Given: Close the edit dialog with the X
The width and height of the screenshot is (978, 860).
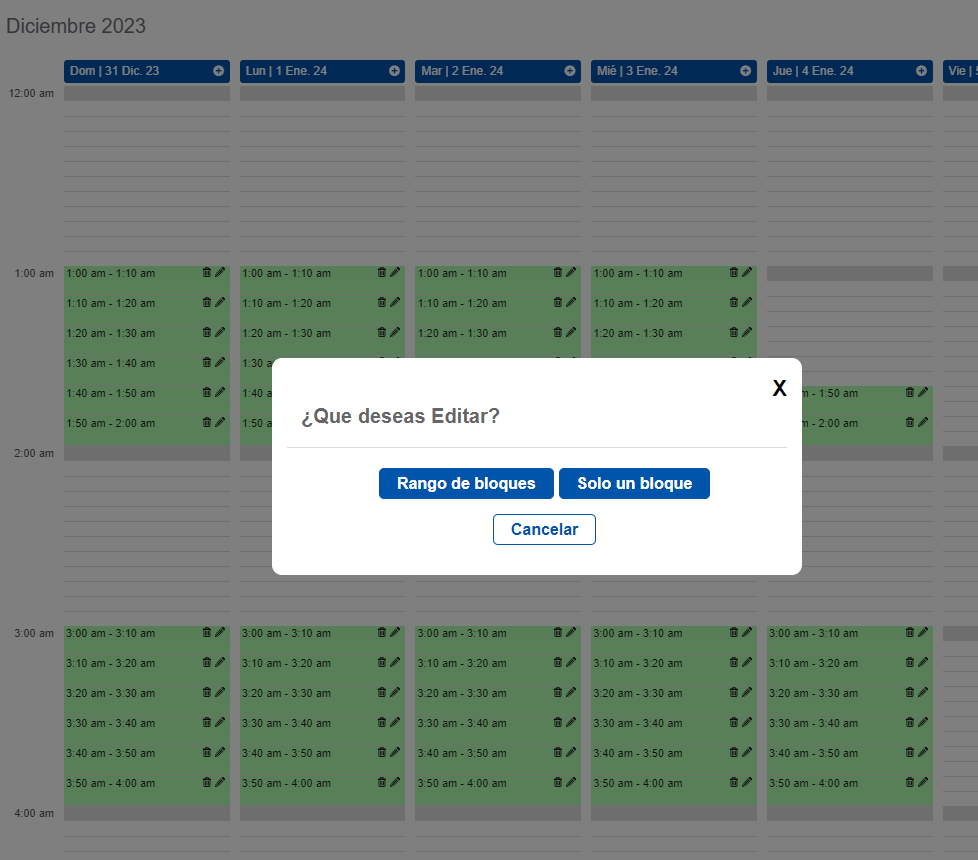Looking at the screenshot, I should coord(779,388).
